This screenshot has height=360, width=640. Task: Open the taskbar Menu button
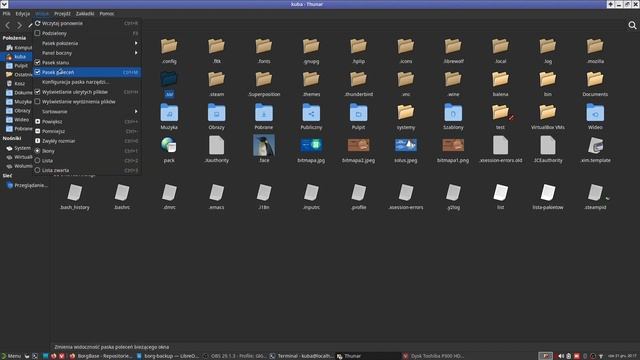point(11,356)
